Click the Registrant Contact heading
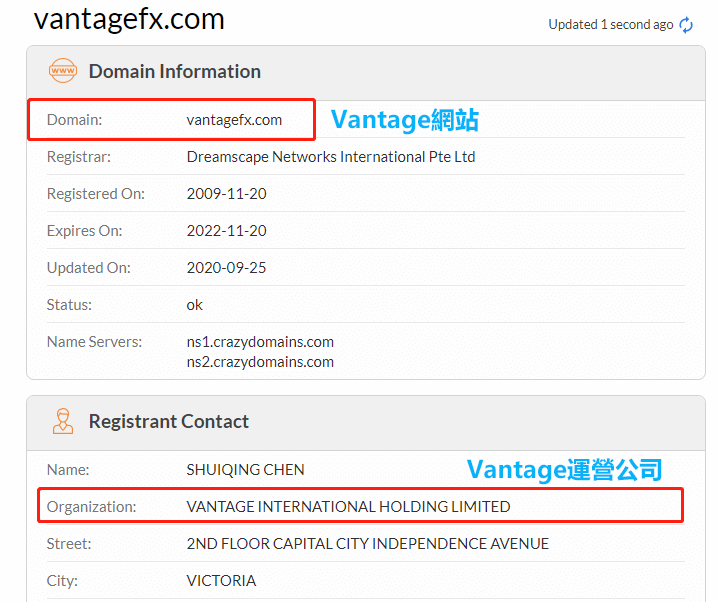 [x=169, y=421]
